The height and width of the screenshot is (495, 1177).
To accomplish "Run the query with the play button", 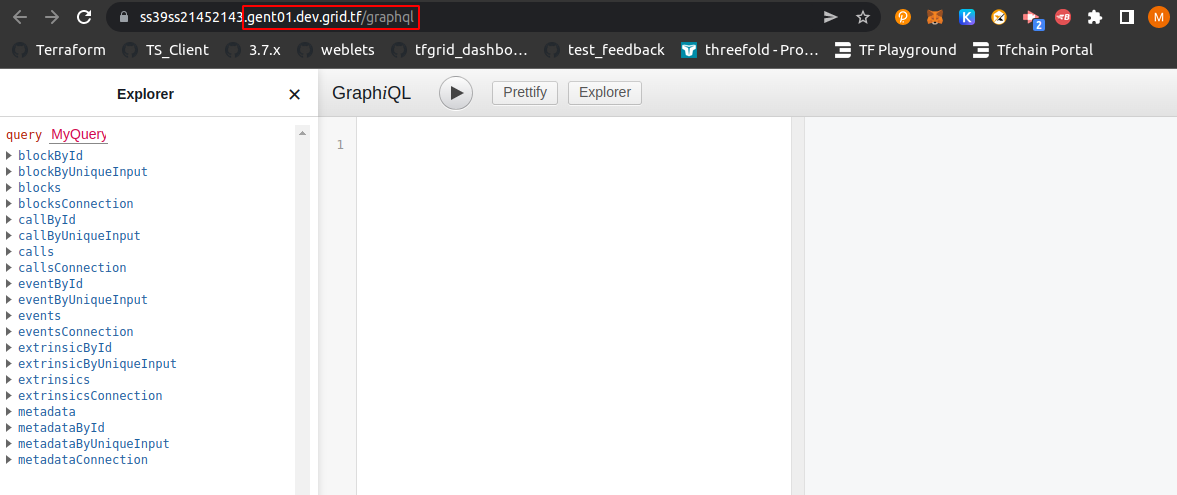I will (456, 93).
